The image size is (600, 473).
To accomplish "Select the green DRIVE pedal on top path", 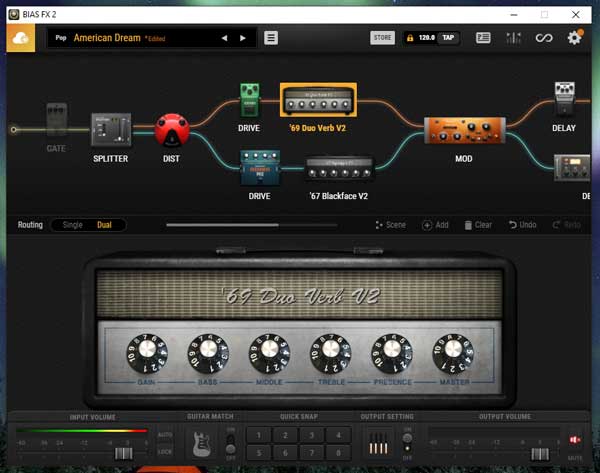I will click(x=249, y=100).
